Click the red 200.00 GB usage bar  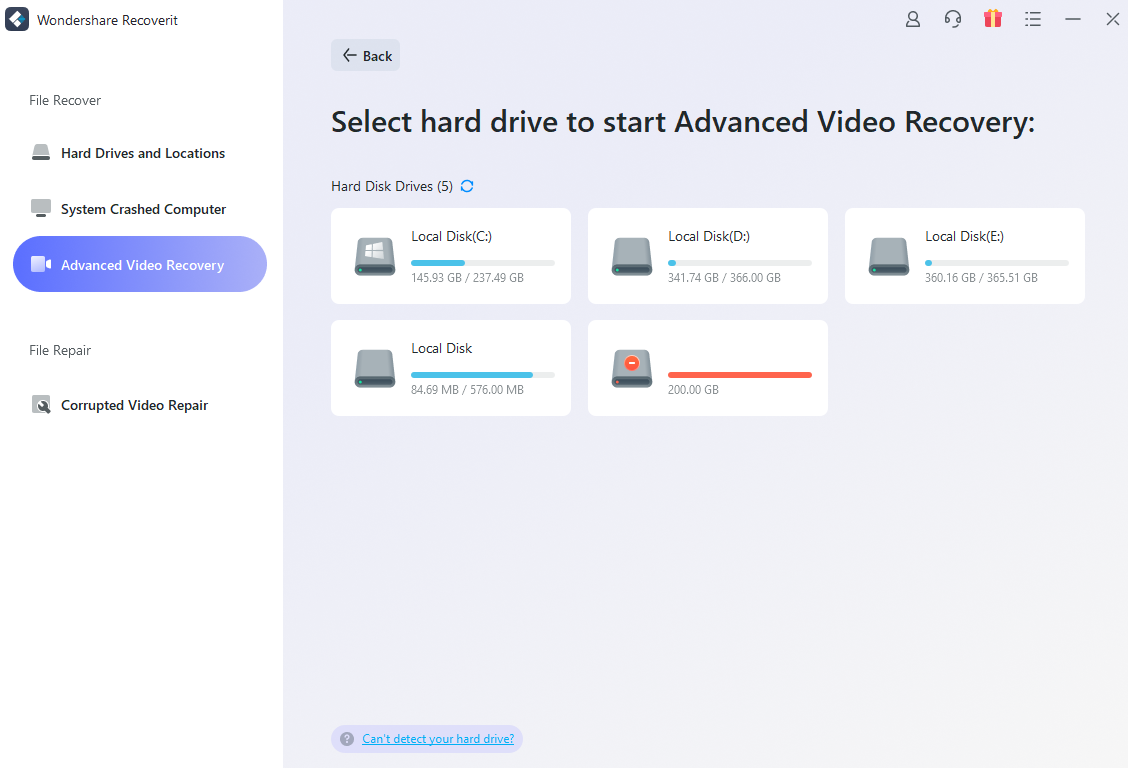pyautogui.click(x=740, y=375)
